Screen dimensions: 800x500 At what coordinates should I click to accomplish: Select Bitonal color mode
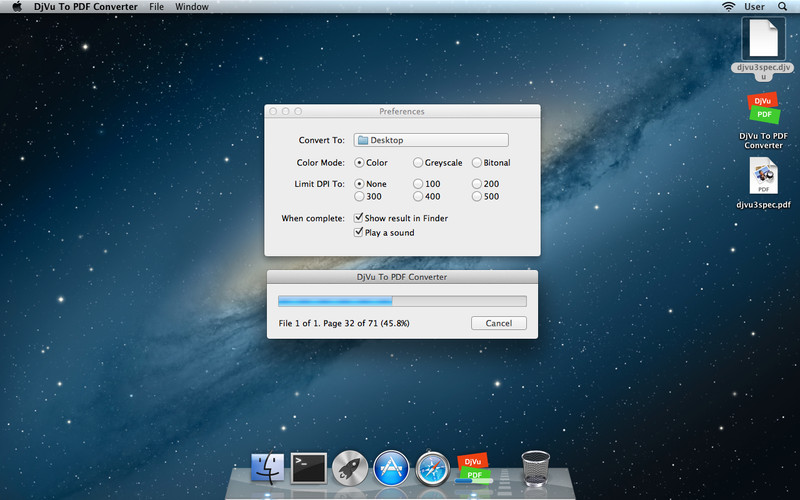click(477, 163)
